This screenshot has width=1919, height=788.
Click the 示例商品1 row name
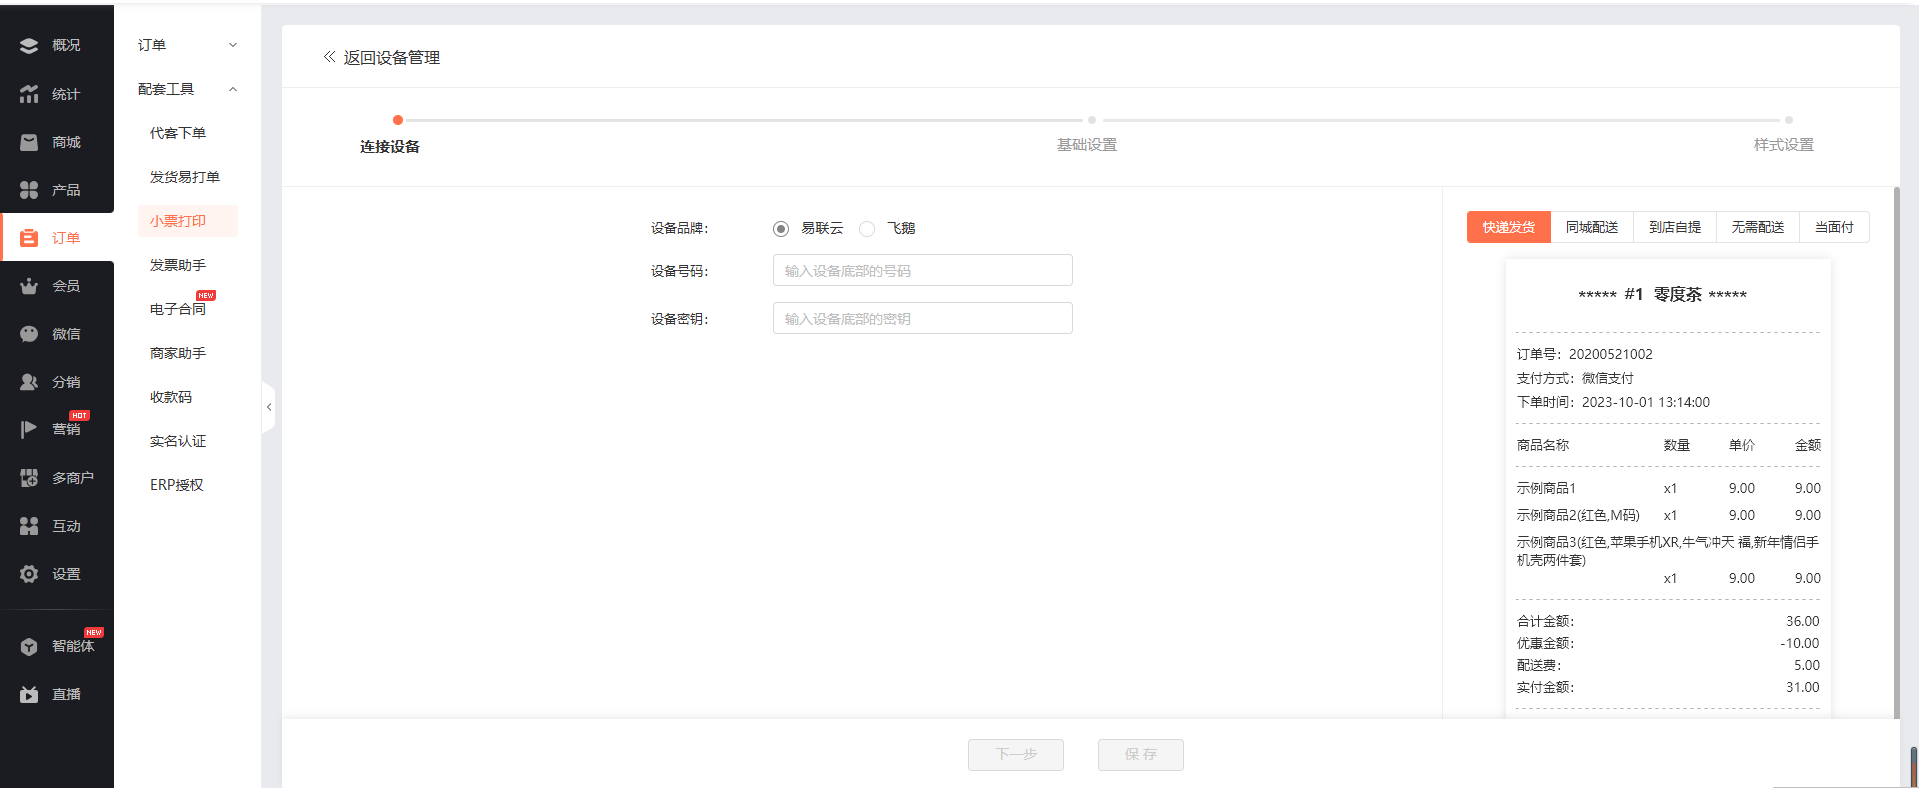pos(1546,488)
